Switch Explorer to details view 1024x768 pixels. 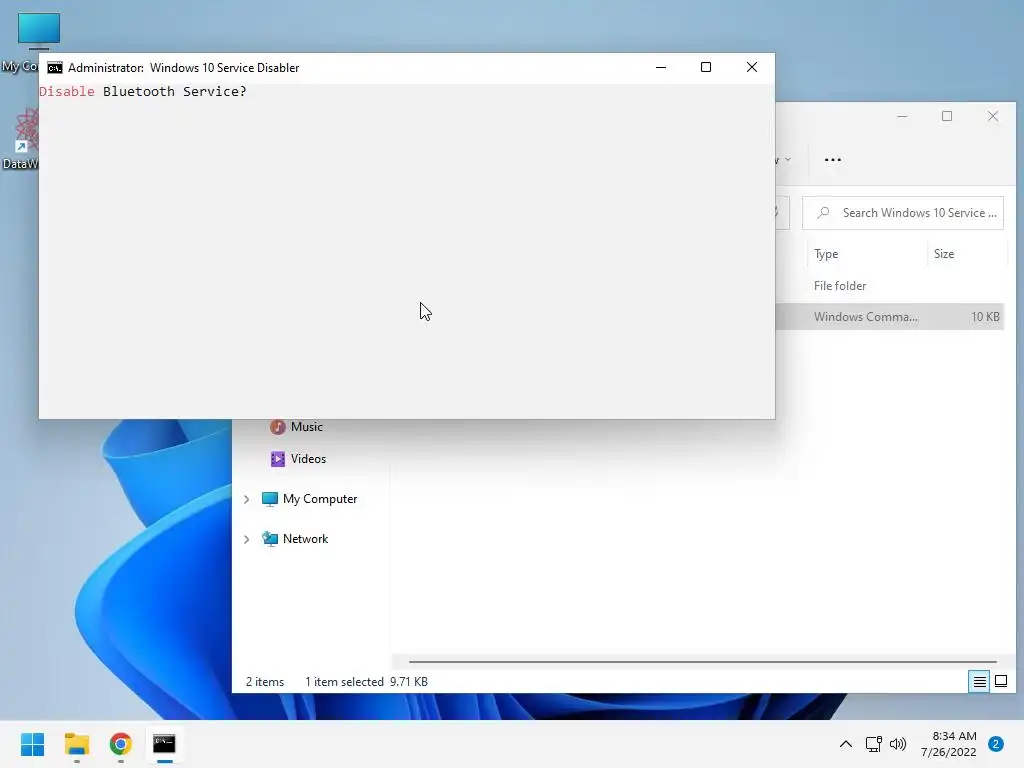point(979,682)
